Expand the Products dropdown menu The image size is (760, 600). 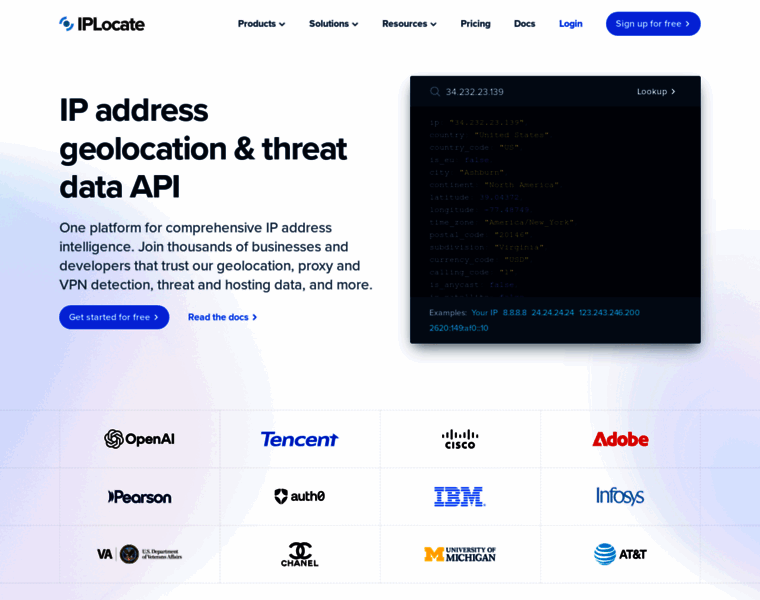pos(261,24)
